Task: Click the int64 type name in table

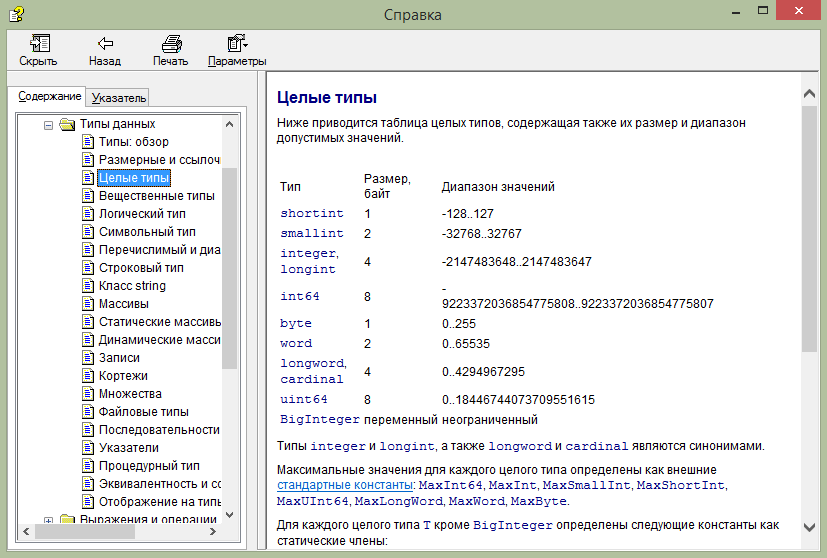Action: (300, 296)
